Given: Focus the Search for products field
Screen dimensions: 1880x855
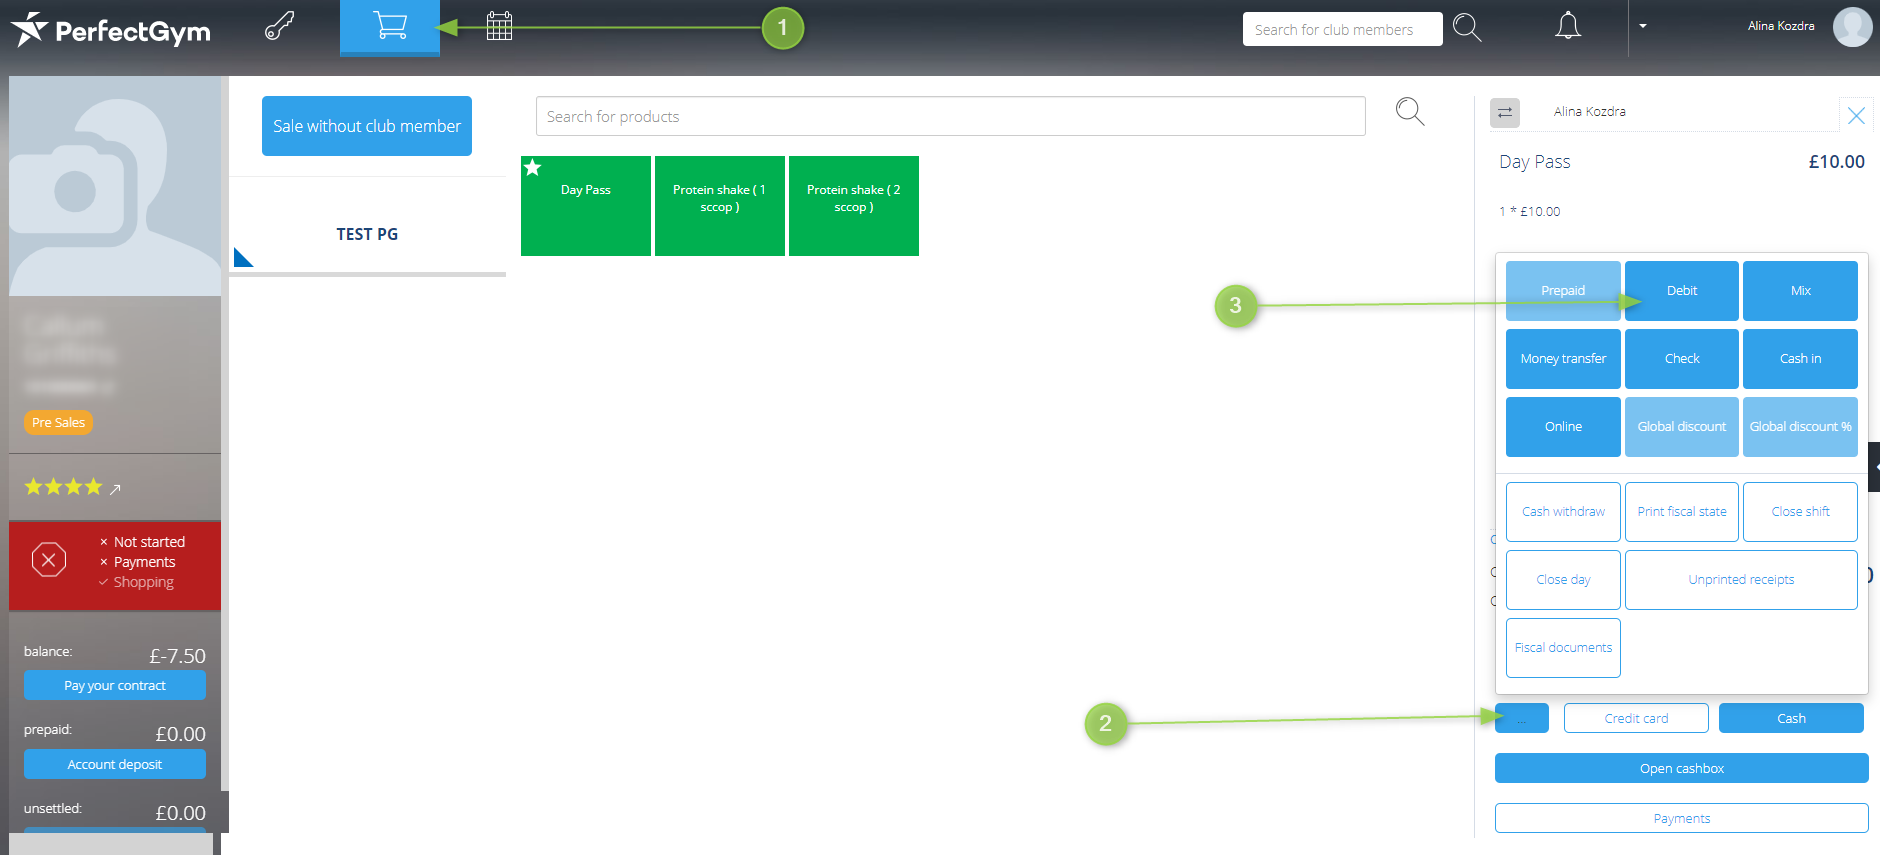Looking at the screenshot, I should point(950,117).
